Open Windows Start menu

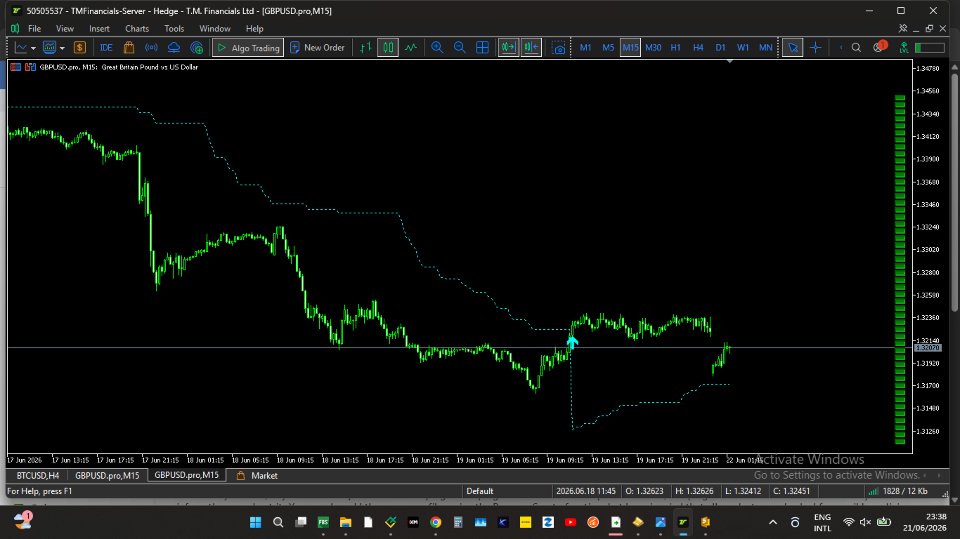(255, 522)
